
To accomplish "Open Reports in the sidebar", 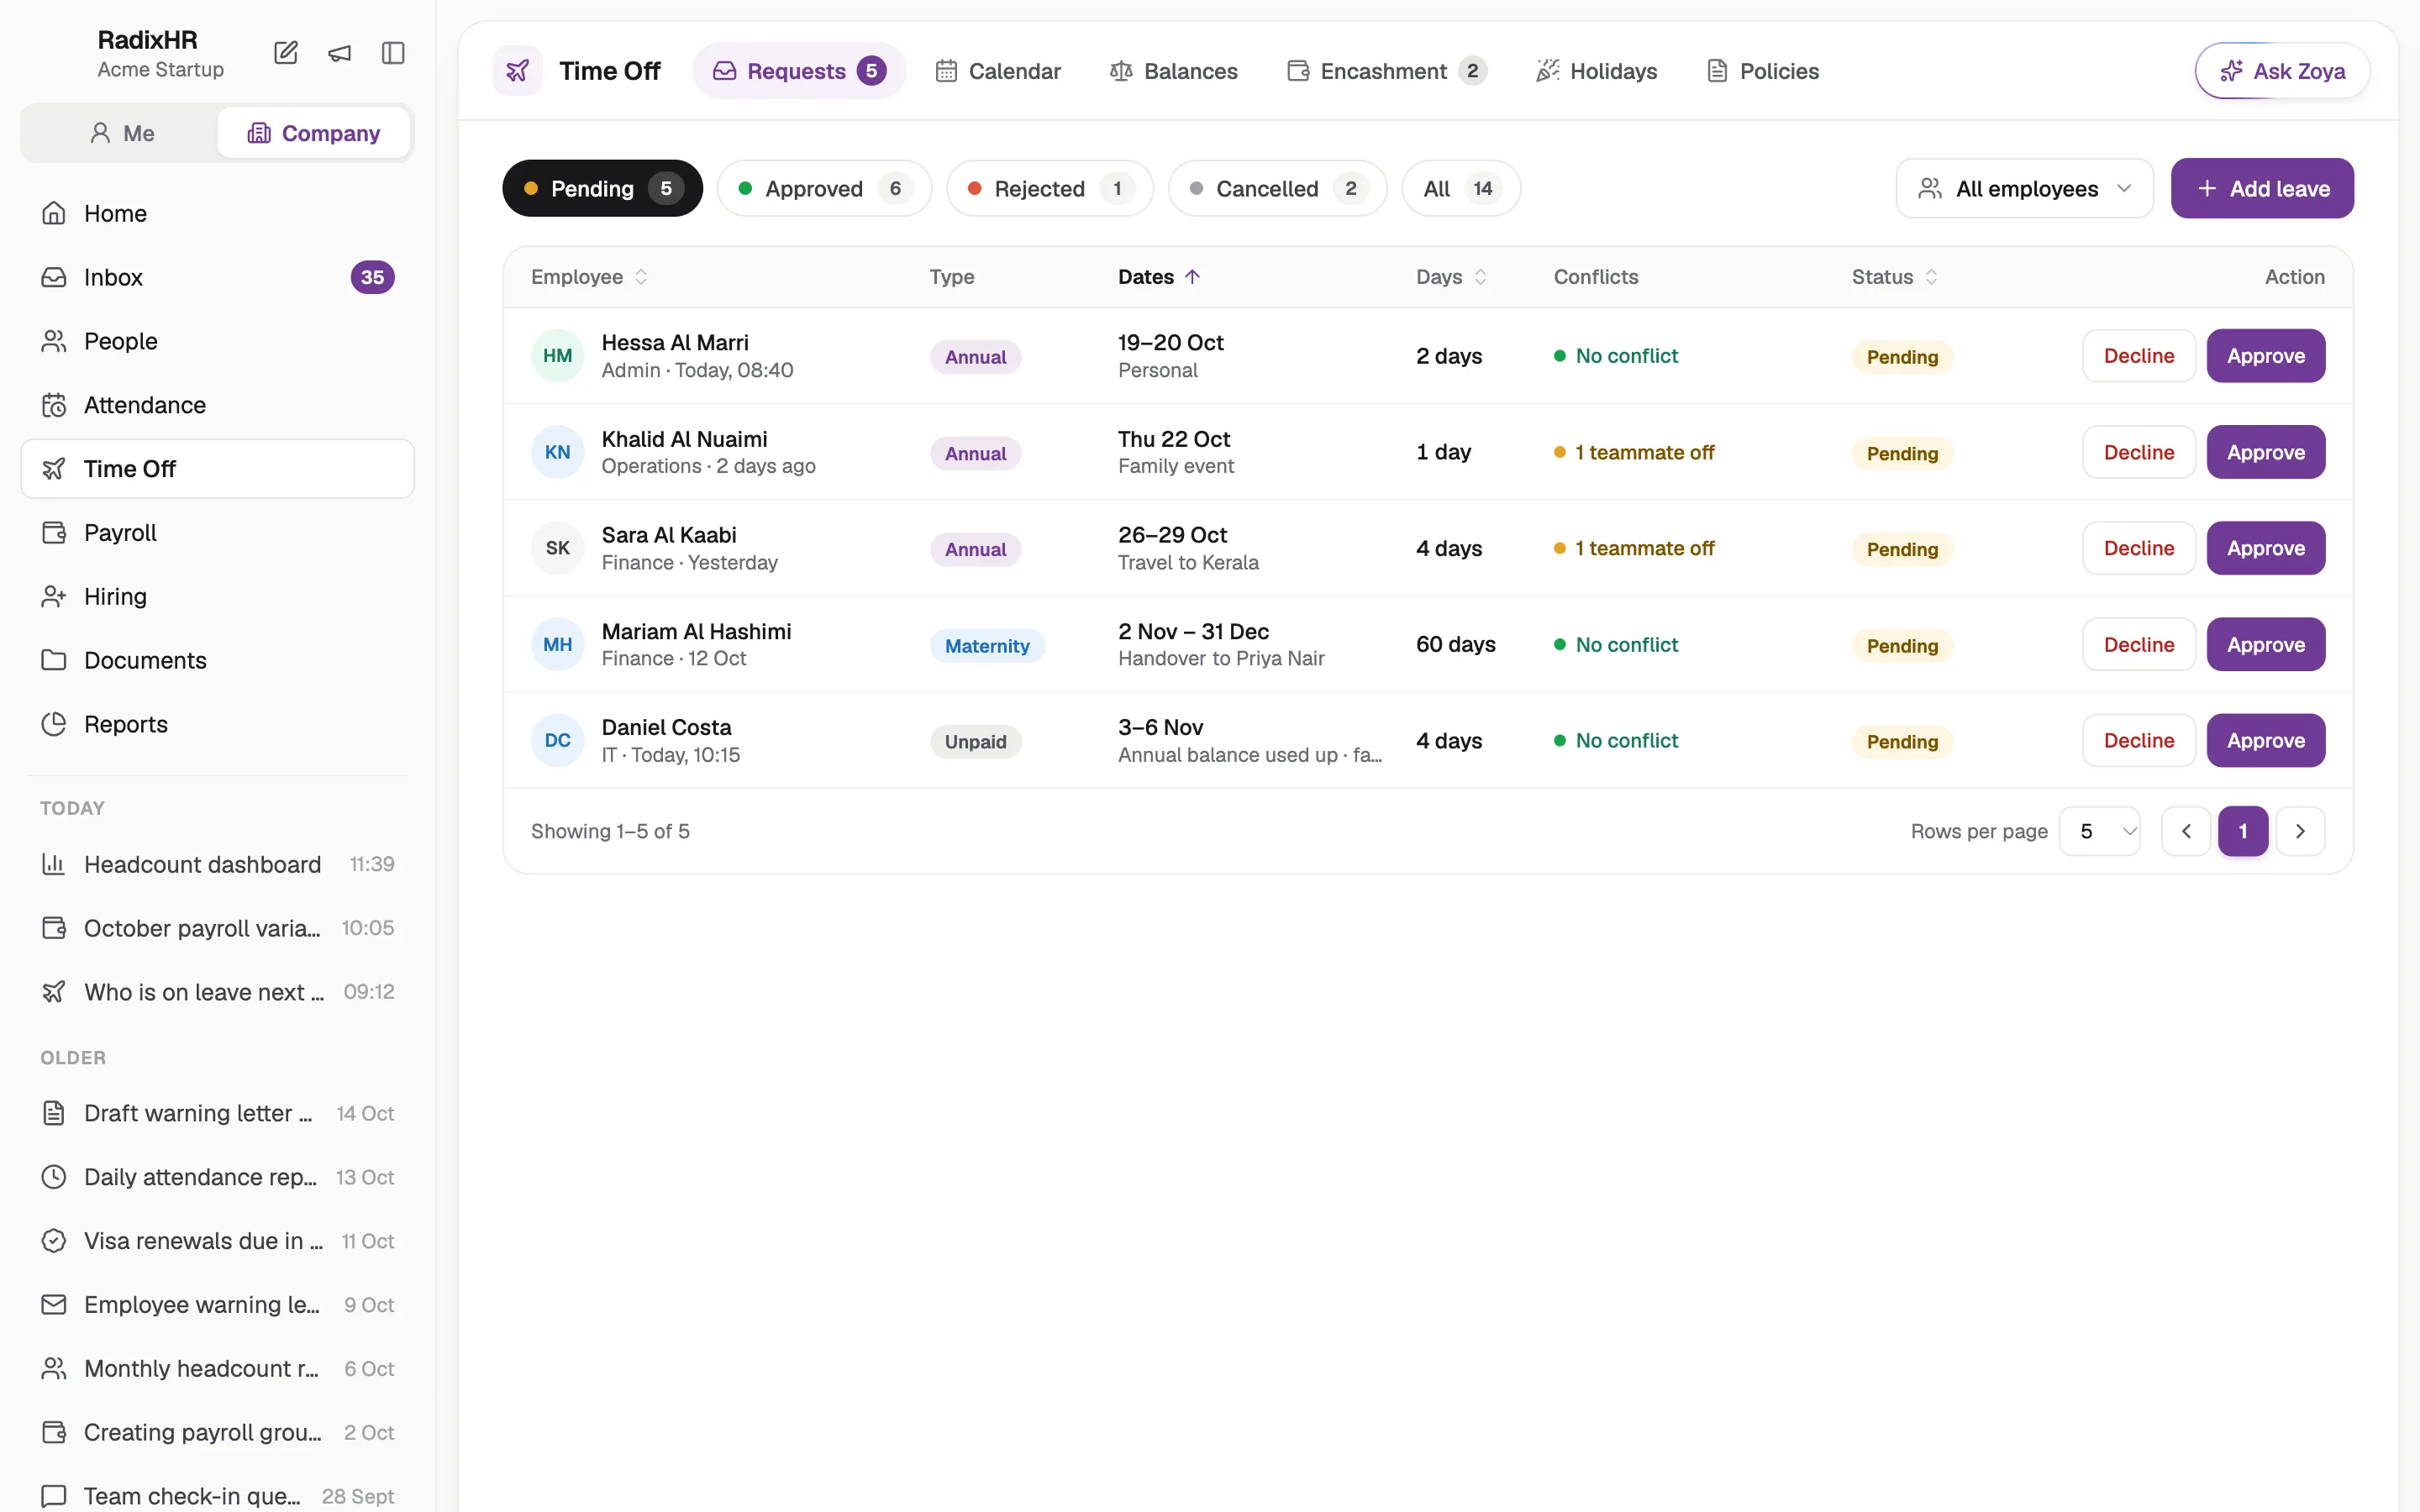I will pyautogui.click(x=217, y=724).
